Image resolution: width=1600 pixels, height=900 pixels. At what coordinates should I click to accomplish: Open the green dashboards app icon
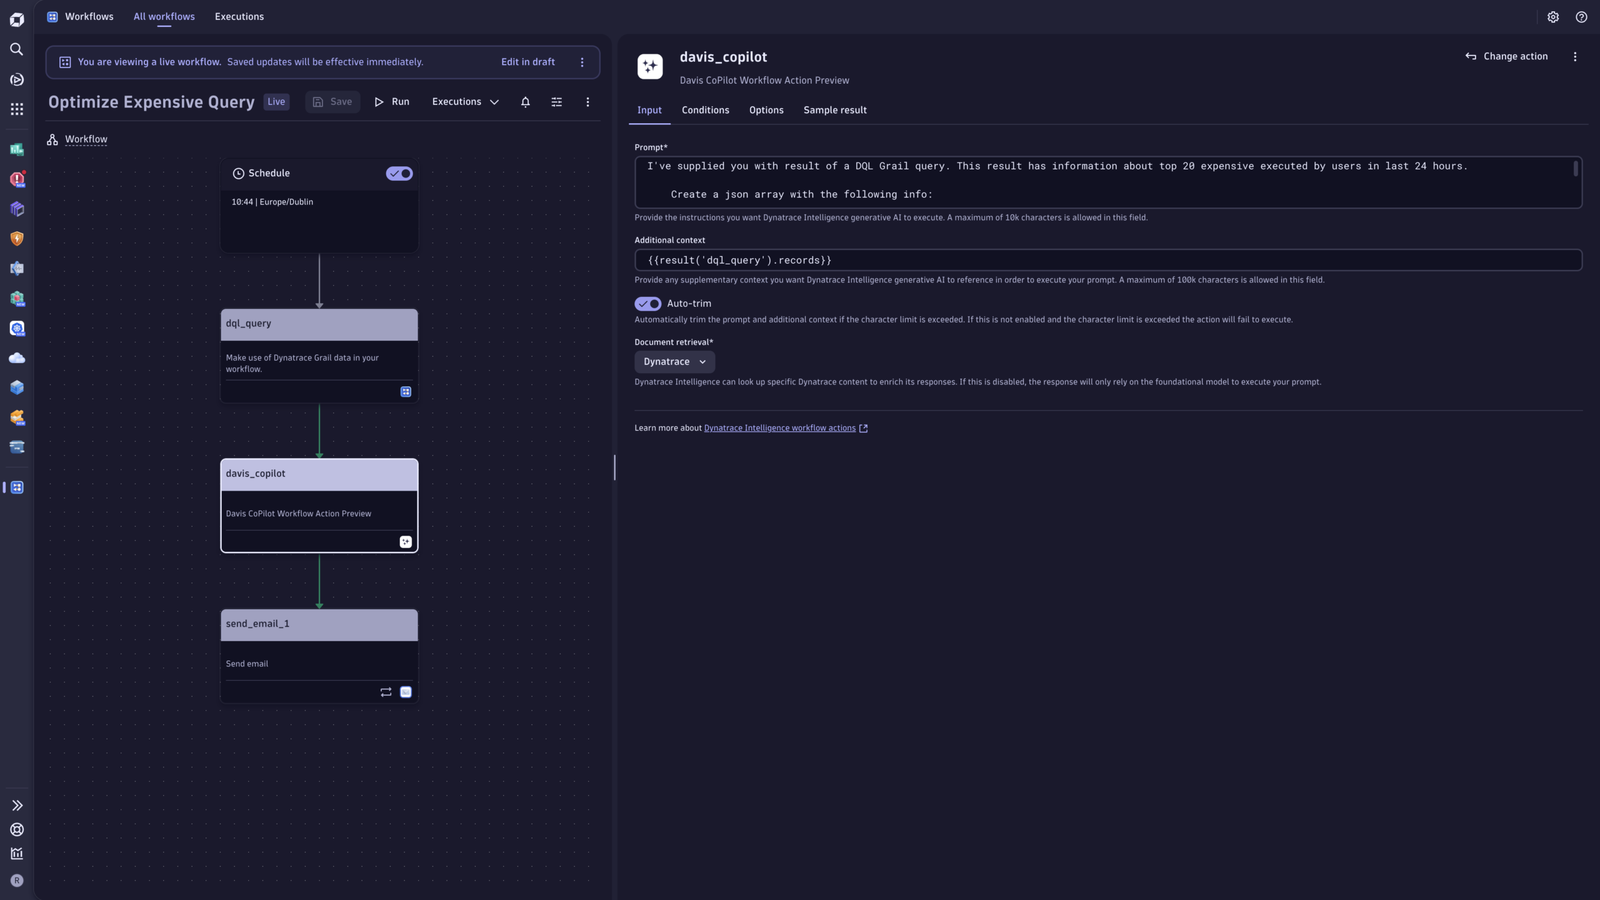17,150
